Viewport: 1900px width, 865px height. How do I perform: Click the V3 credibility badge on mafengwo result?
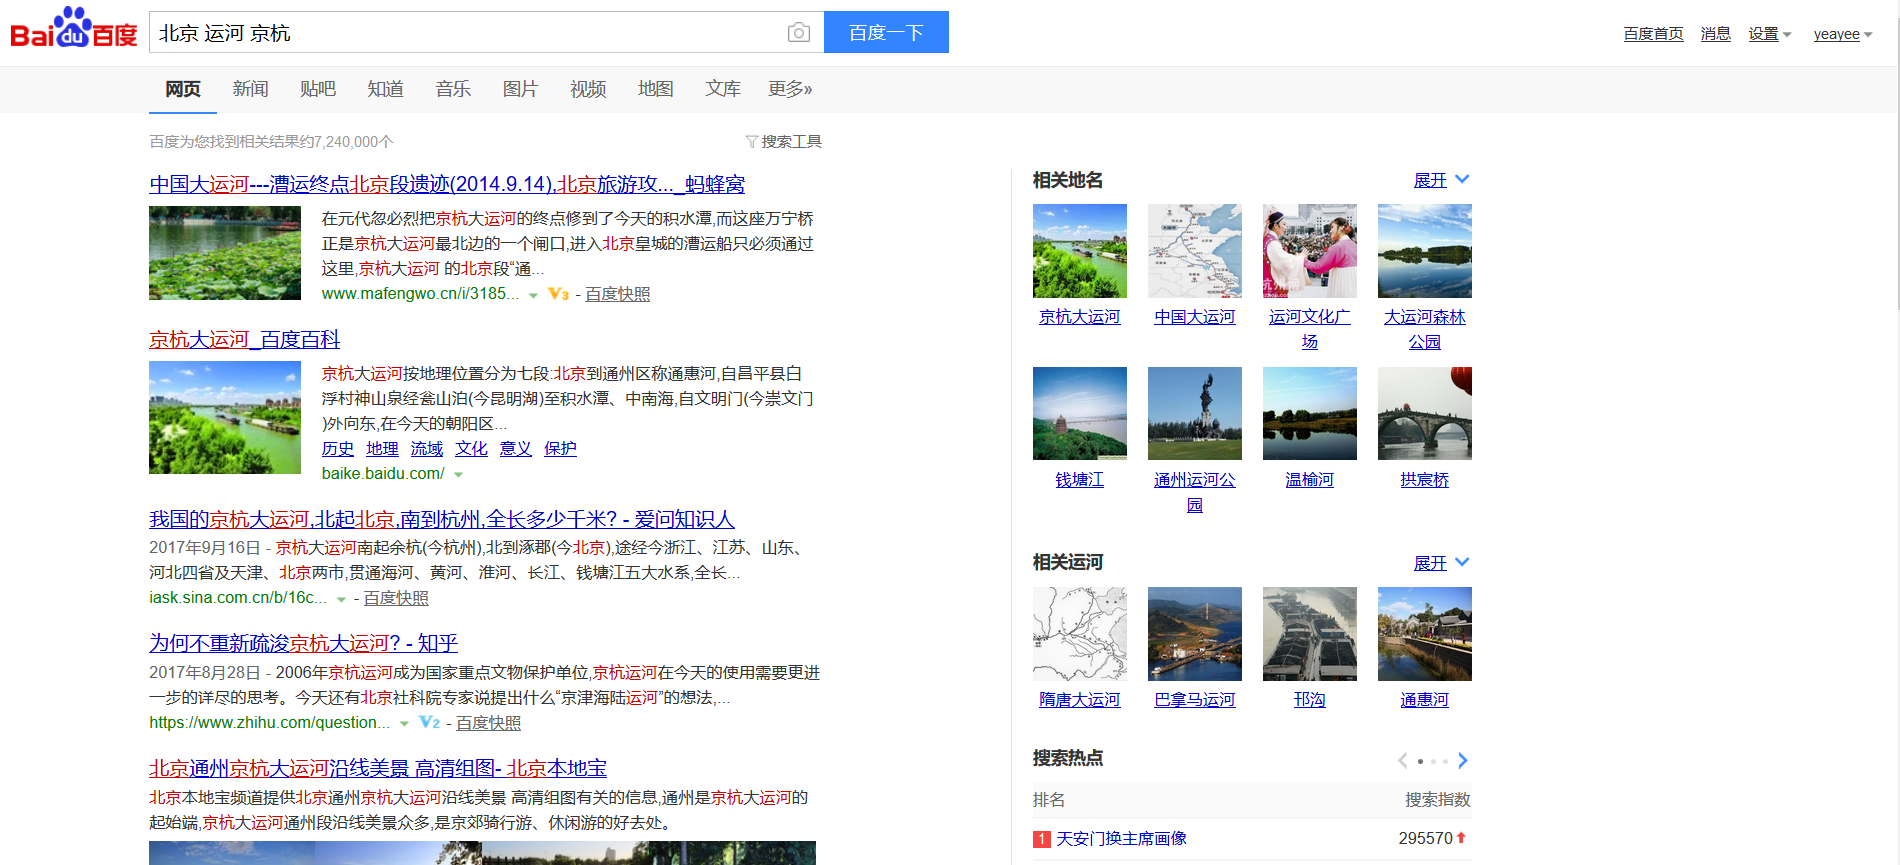(558, 294)
